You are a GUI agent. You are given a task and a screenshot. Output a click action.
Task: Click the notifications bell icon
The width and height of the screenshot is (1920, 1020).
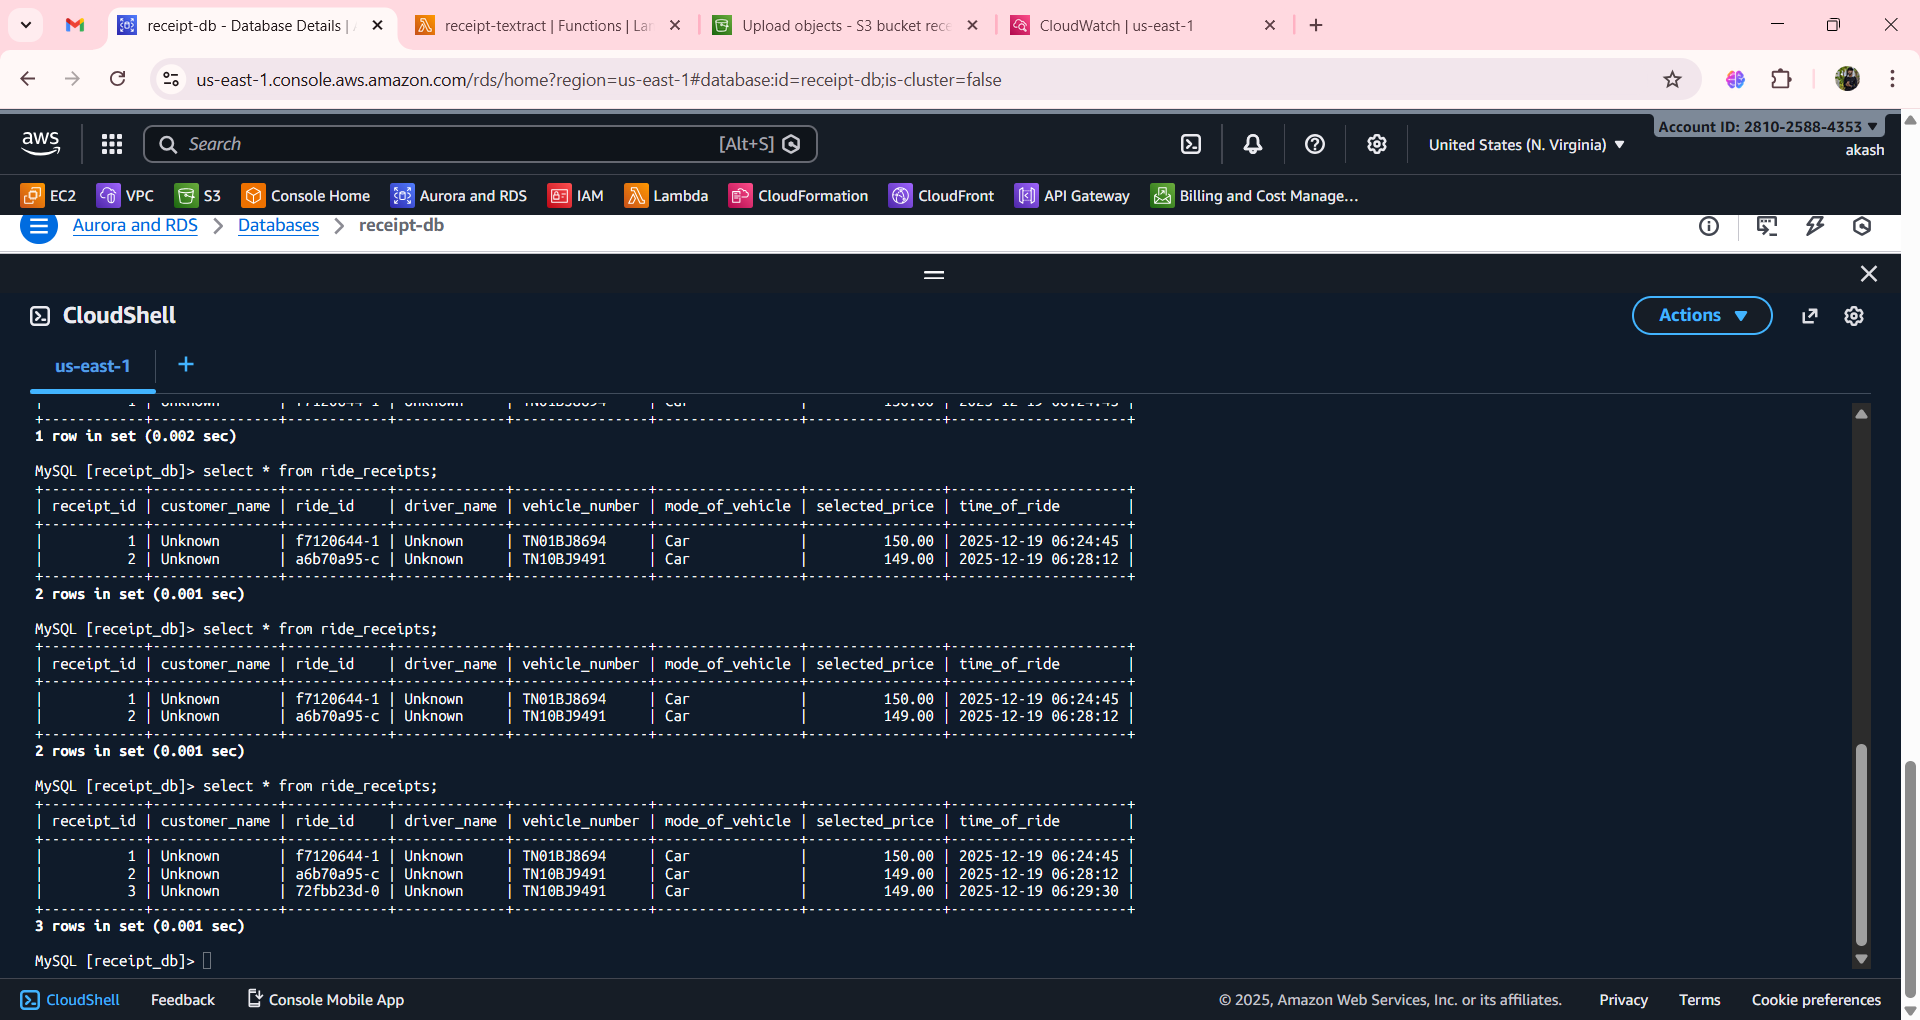click(x=1252, y=144)
